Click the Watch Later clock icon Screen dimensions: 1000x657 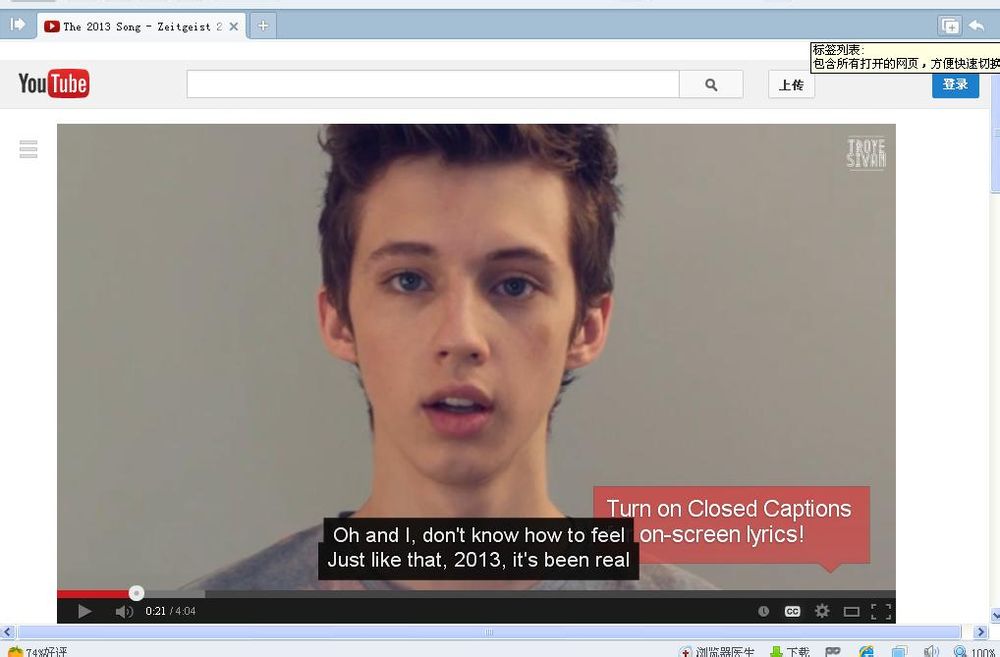(763, 611)
